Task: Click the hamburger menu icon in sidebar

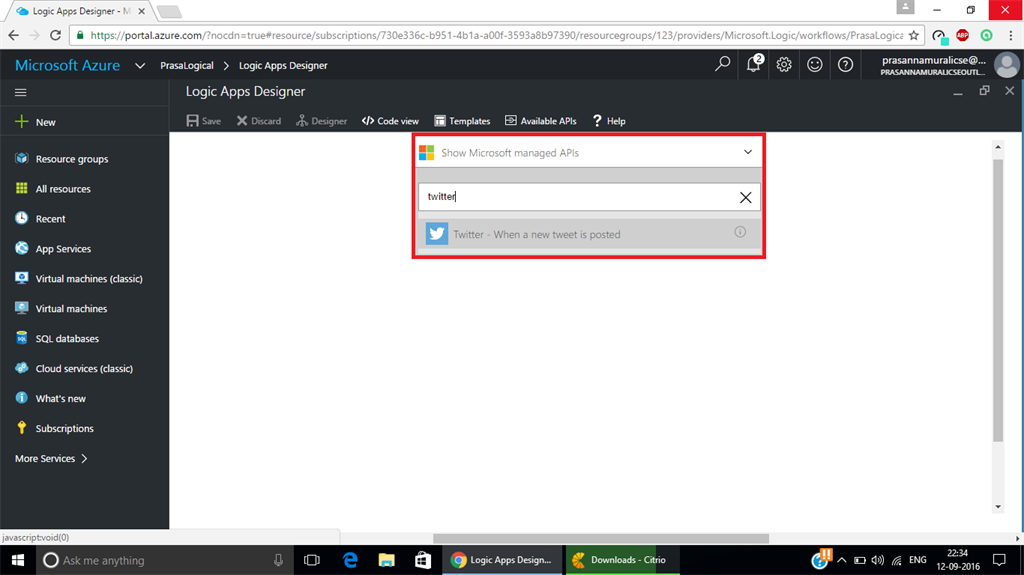Action: pyautogui.click(x=21, y=92)
